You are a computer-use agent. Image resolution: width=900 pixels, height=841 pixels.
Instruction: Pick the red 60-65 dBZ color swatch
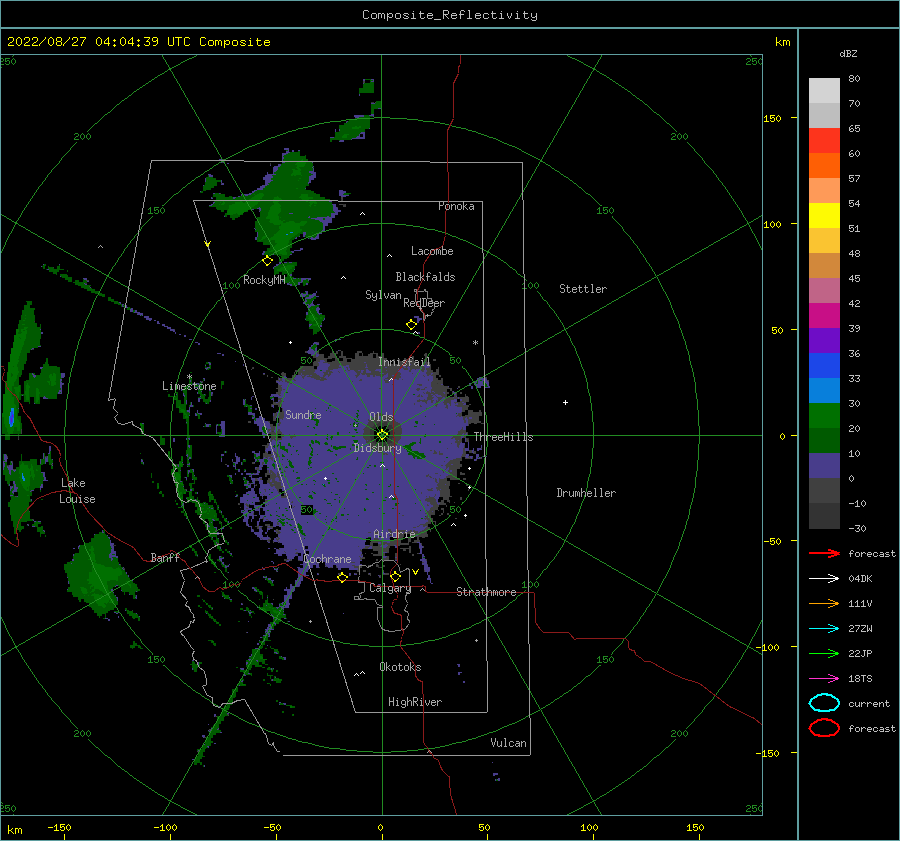pyautogui.click(x=824, y=141)
